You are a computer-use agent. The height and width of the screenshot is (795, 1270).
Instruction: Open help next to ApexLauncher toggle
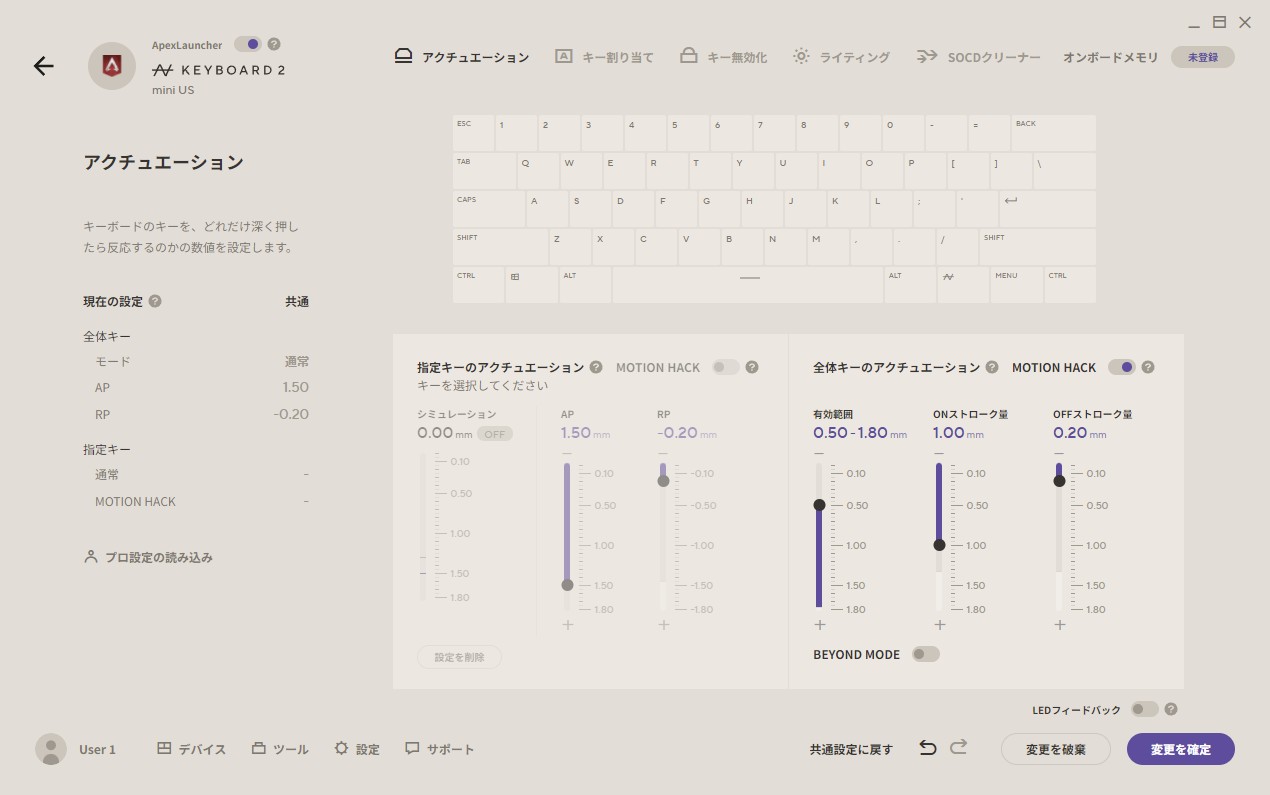[272, 44]
